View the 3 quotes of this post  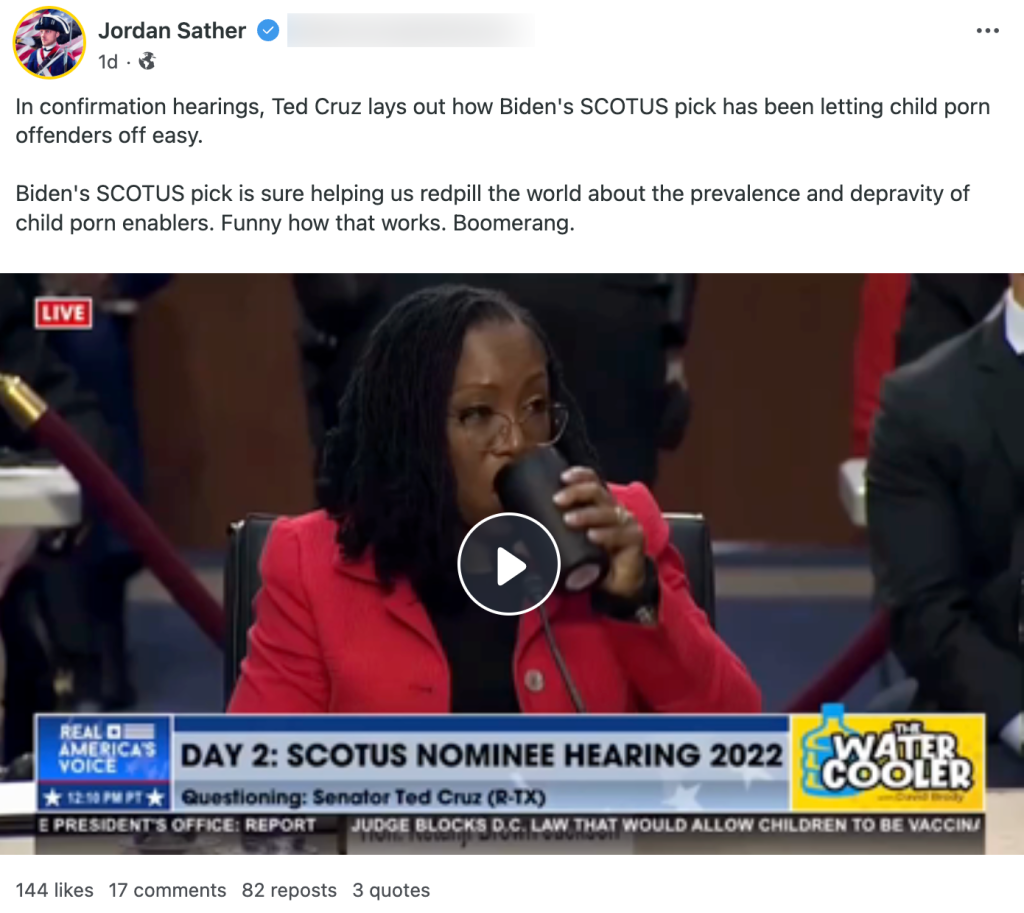click(391, 890)
